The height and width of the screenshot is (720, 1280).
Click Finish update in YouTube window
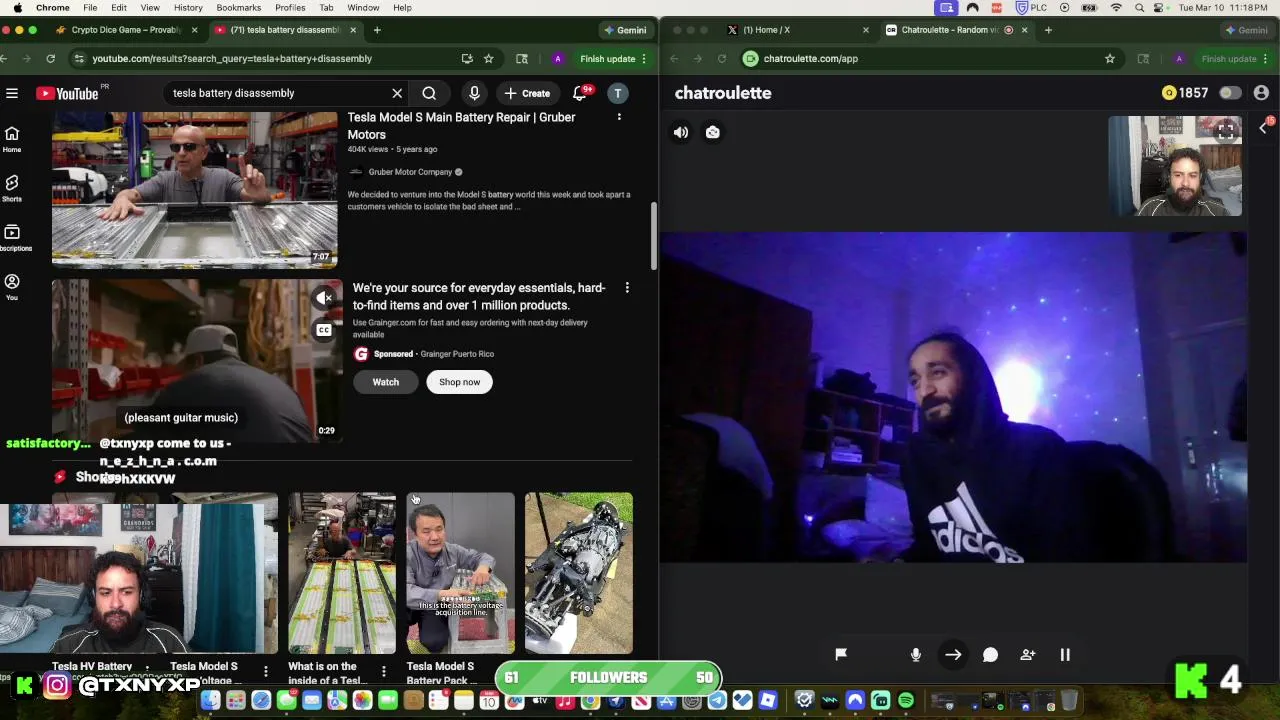(x=607, y=59)
